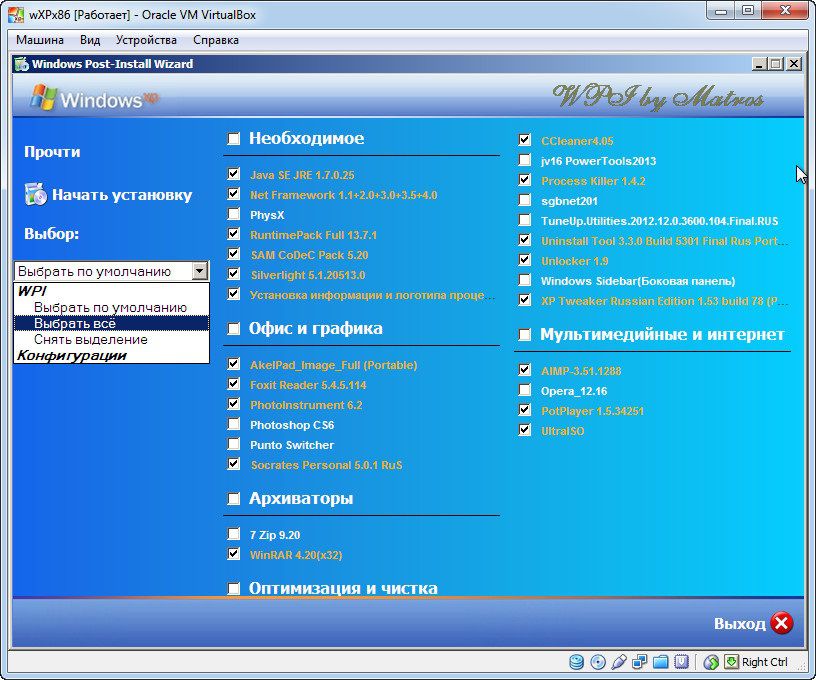The width and height of the screenshot is (816, 680).
Task: Click the RuntimePack Full 13.7.1 label
Action: point(313,235)
